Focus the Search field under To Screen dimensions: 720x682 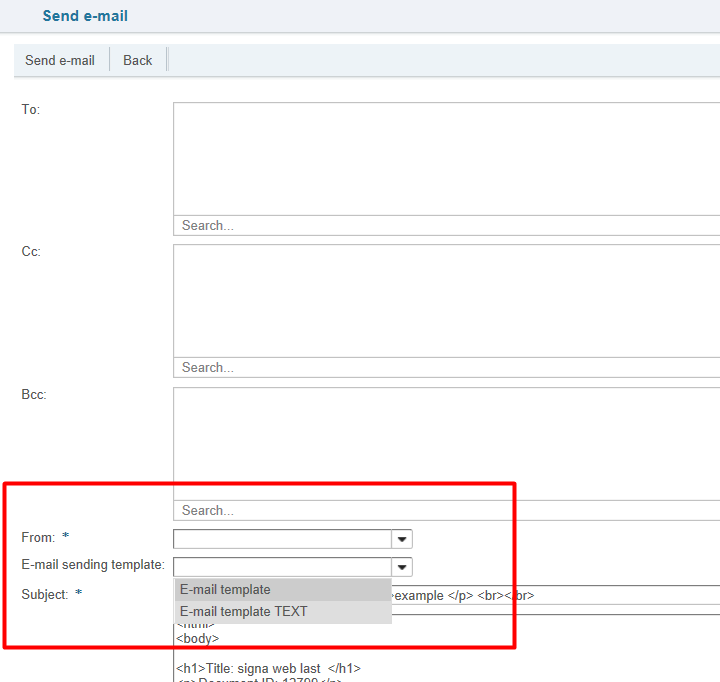pyautogui.click(x=446, y=226)
